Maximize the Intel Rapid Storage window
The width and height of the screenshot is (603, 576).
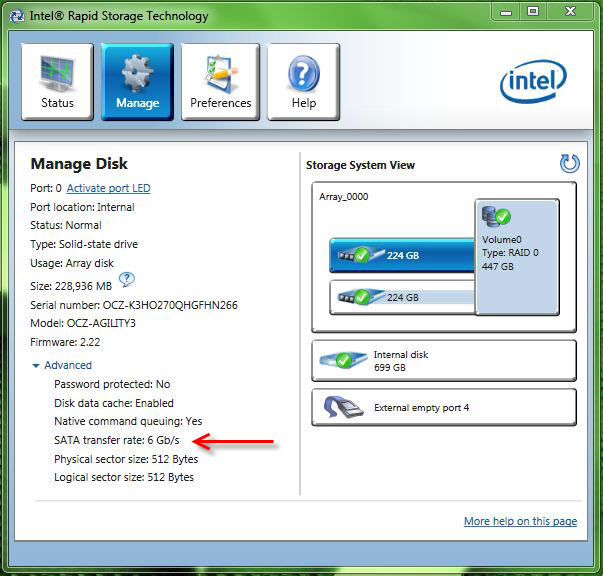533,12
